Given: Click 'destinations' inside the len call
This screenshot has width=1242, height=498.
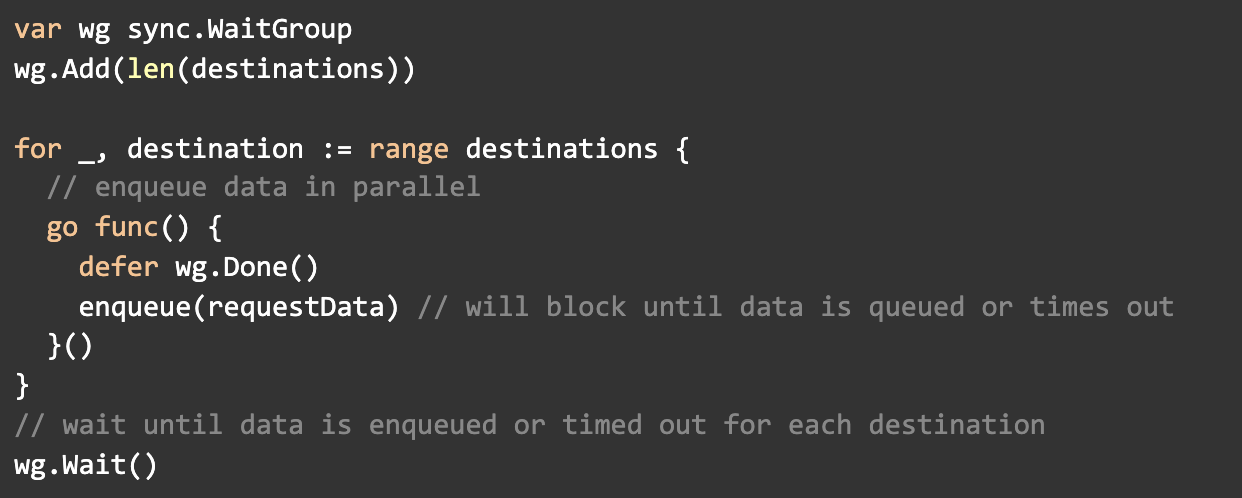Looking at the screenshot, I should coord(288,72).
